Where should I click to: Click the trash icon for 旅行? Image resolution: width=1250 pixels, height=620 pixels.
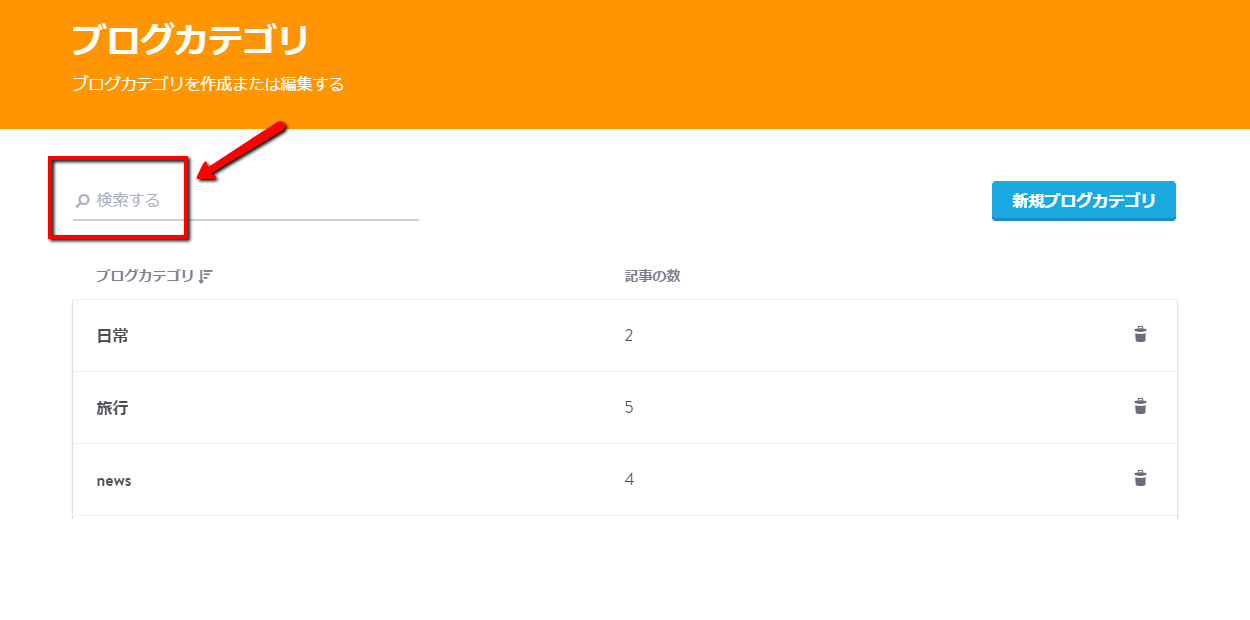tap(1140, 407)
